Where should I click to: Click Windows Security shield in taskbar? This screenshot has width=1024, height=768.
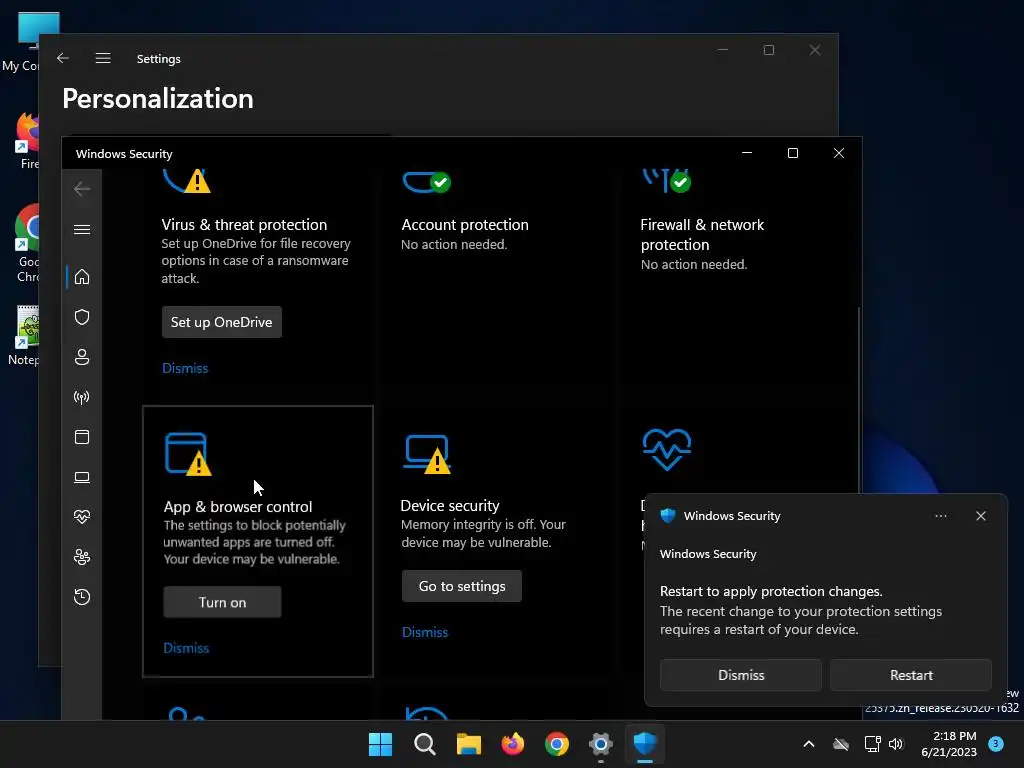point(645,744)
